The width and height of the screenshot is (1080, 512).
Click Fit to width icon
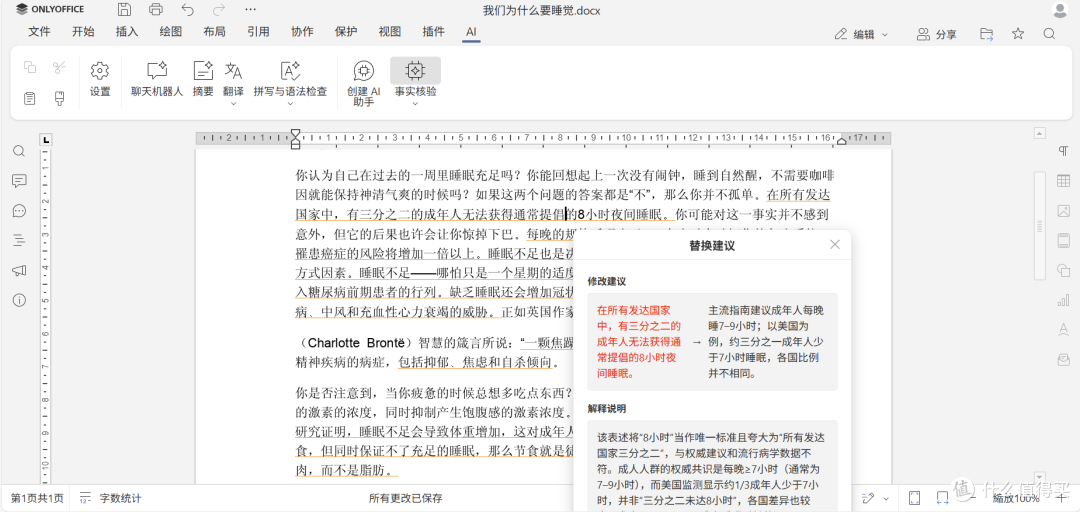point(942,498)
